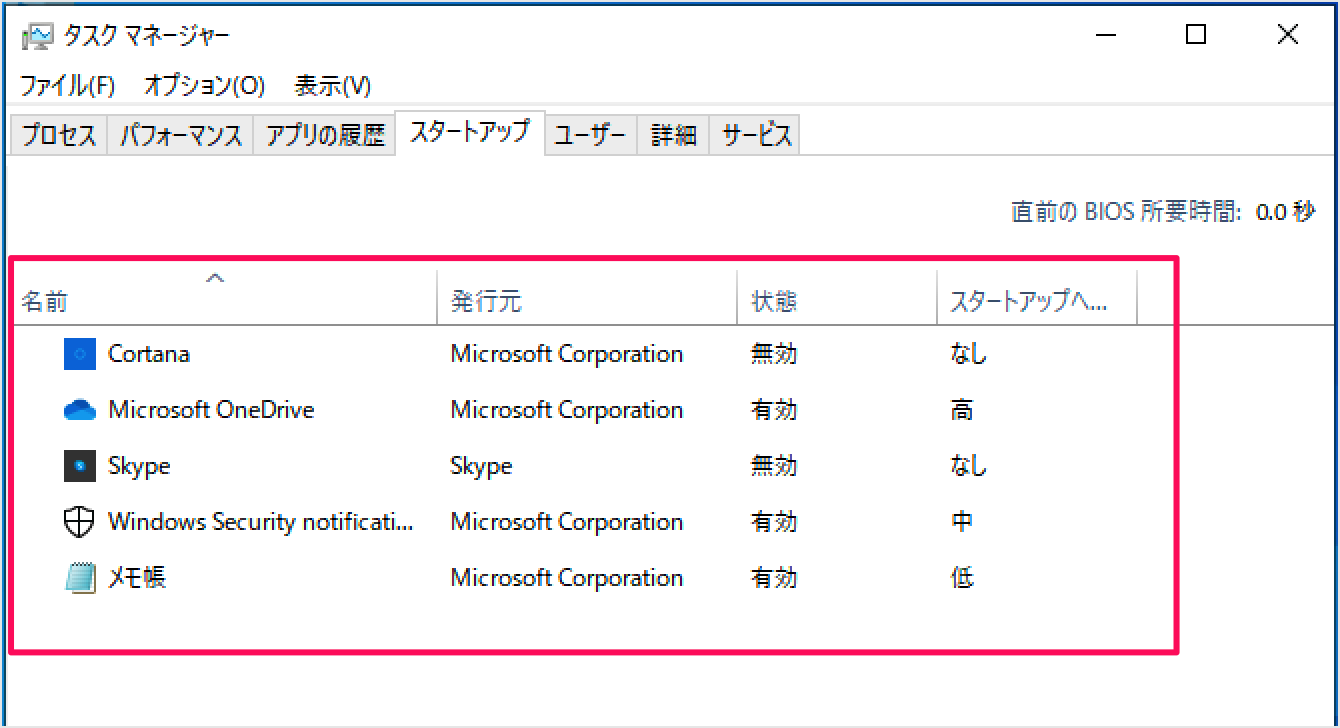Click なし impact in Cortana row
The width and height of the screenshot is (1340, 728).
pyautogui.click(x=968, y=354)
